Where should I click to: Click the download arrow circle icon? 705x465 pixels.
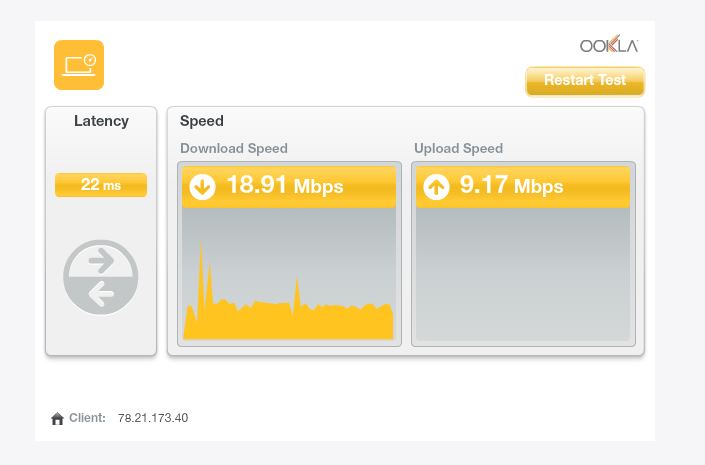pos(202,186)
